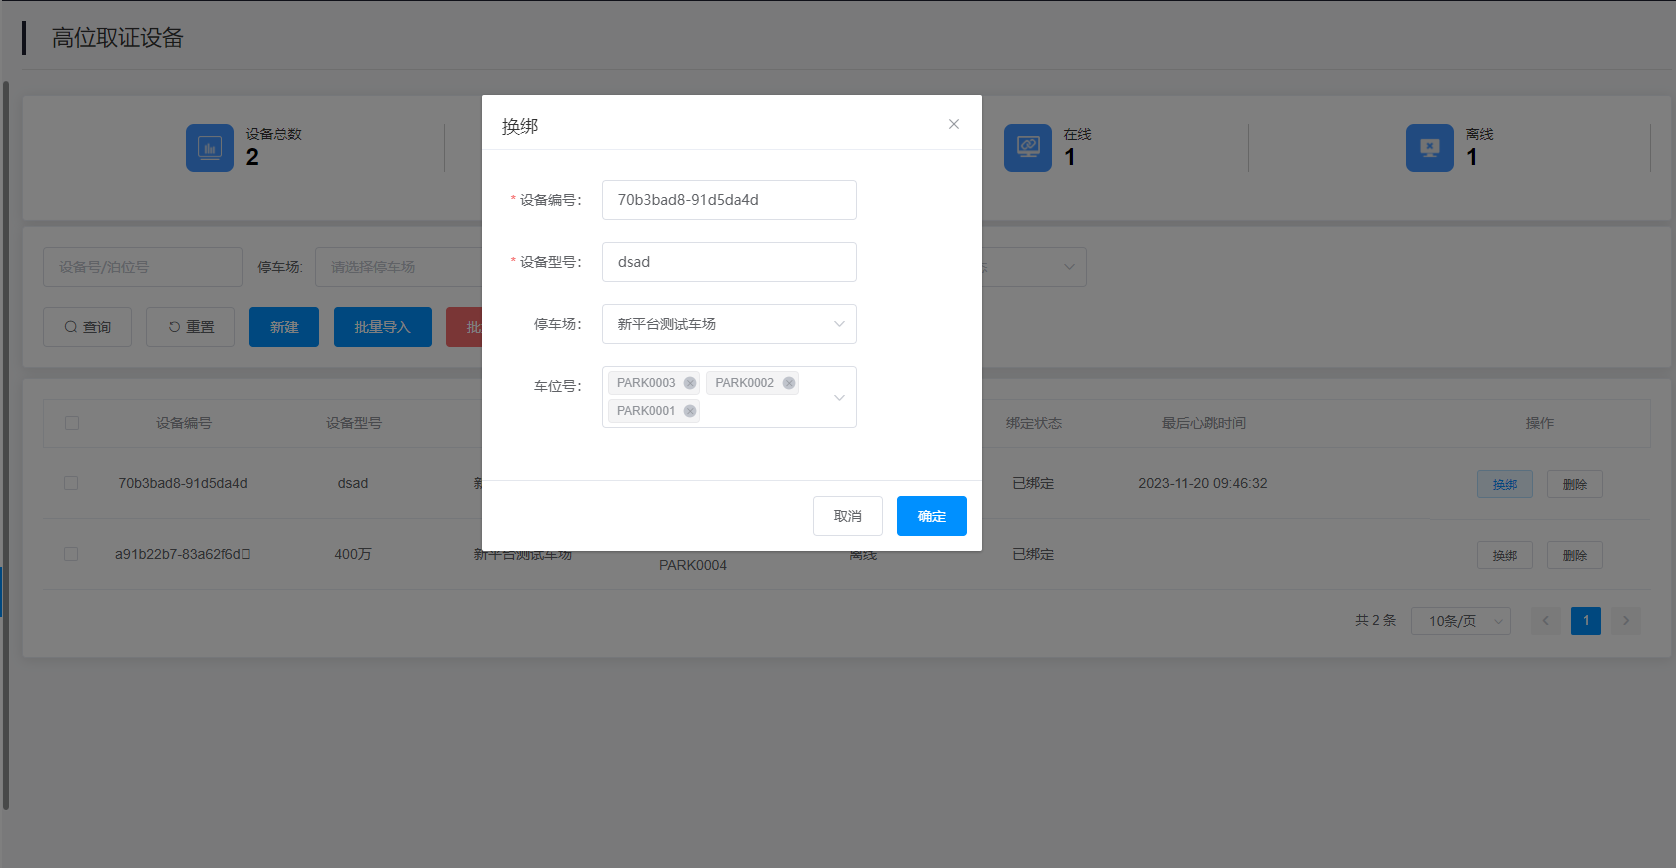Click the 设备型号 input field

[x=729, y=262]
